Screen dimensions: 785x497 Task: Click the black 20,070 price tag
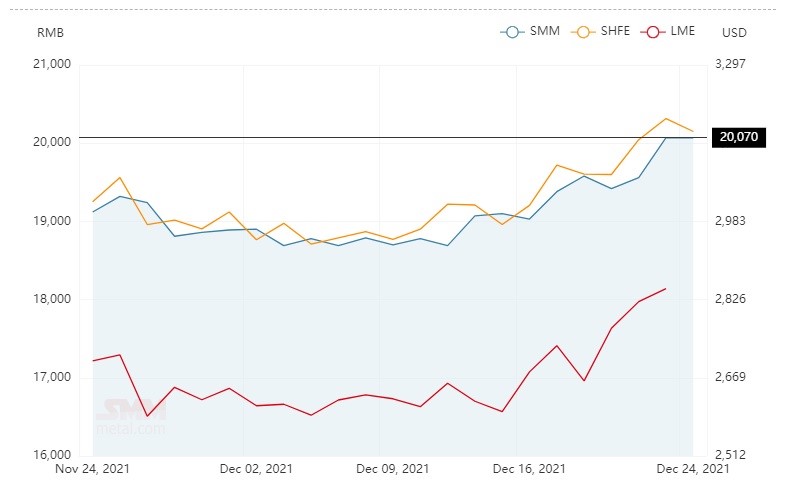pos(738,137)
